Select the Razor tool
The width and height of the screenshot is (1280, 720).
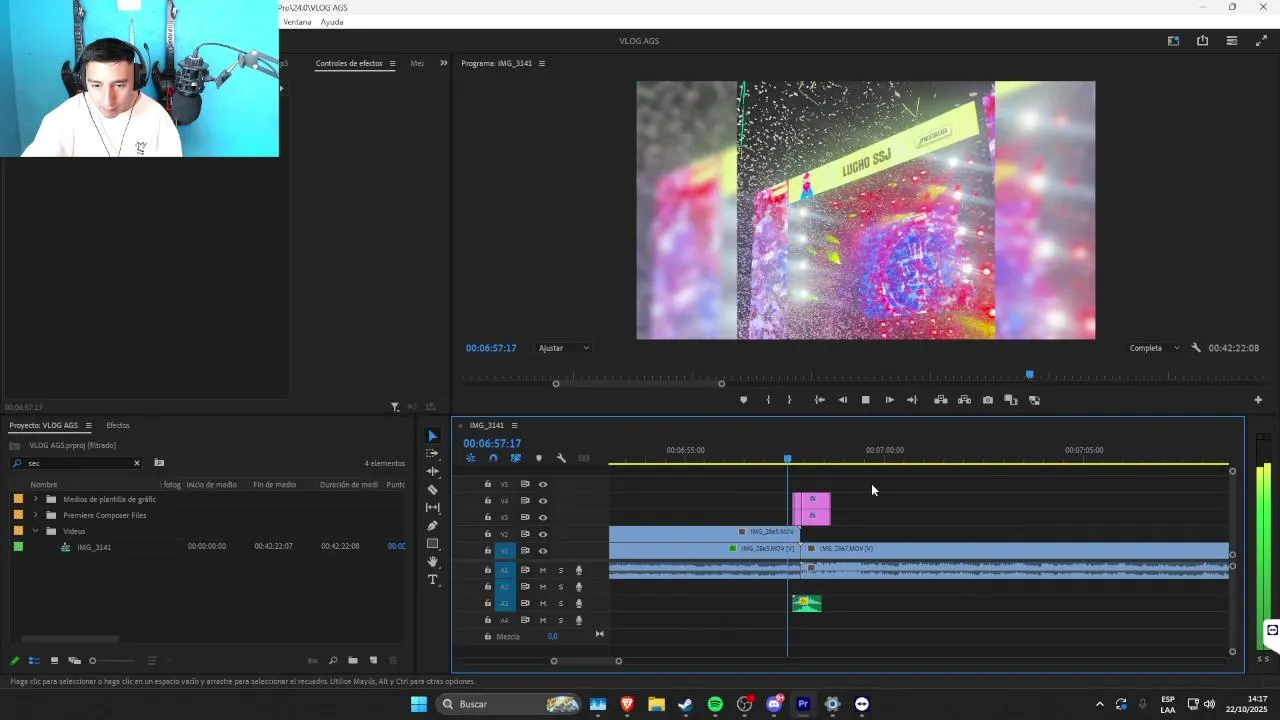(432, 489)
